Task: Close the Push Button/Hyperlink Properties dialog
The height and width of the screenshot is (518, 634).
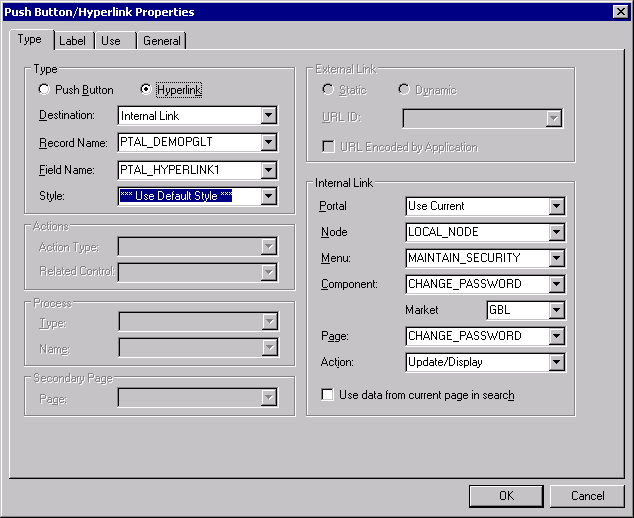Action: (x=621, y=12)
